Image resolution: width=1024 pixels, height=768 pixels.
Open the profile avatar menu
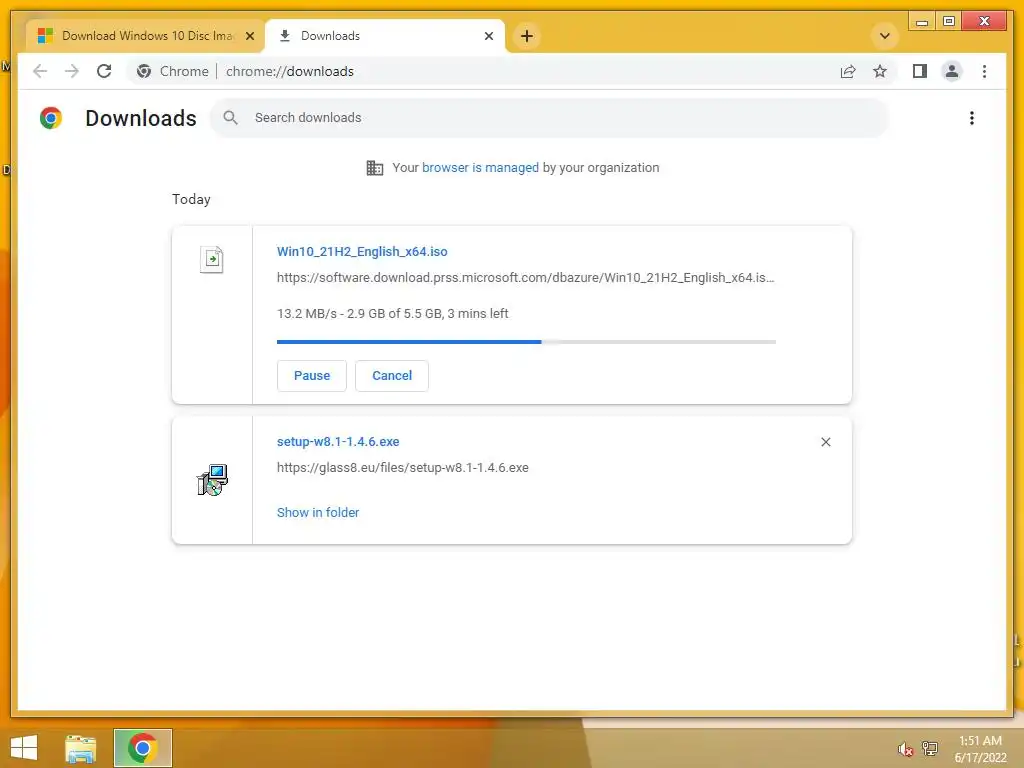(952, 71)
